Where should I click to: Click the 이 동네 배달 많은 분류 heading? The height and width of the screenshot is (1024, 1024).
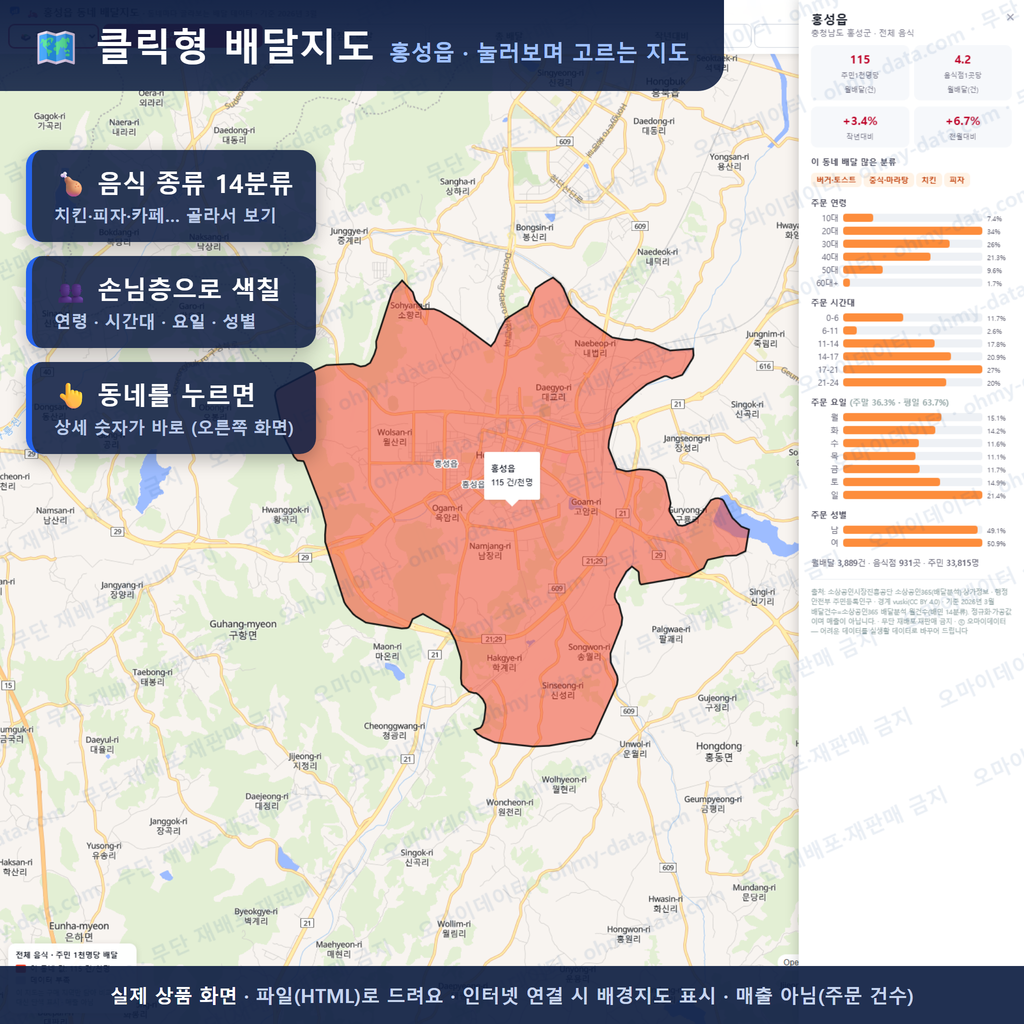(x=853, y=162)
